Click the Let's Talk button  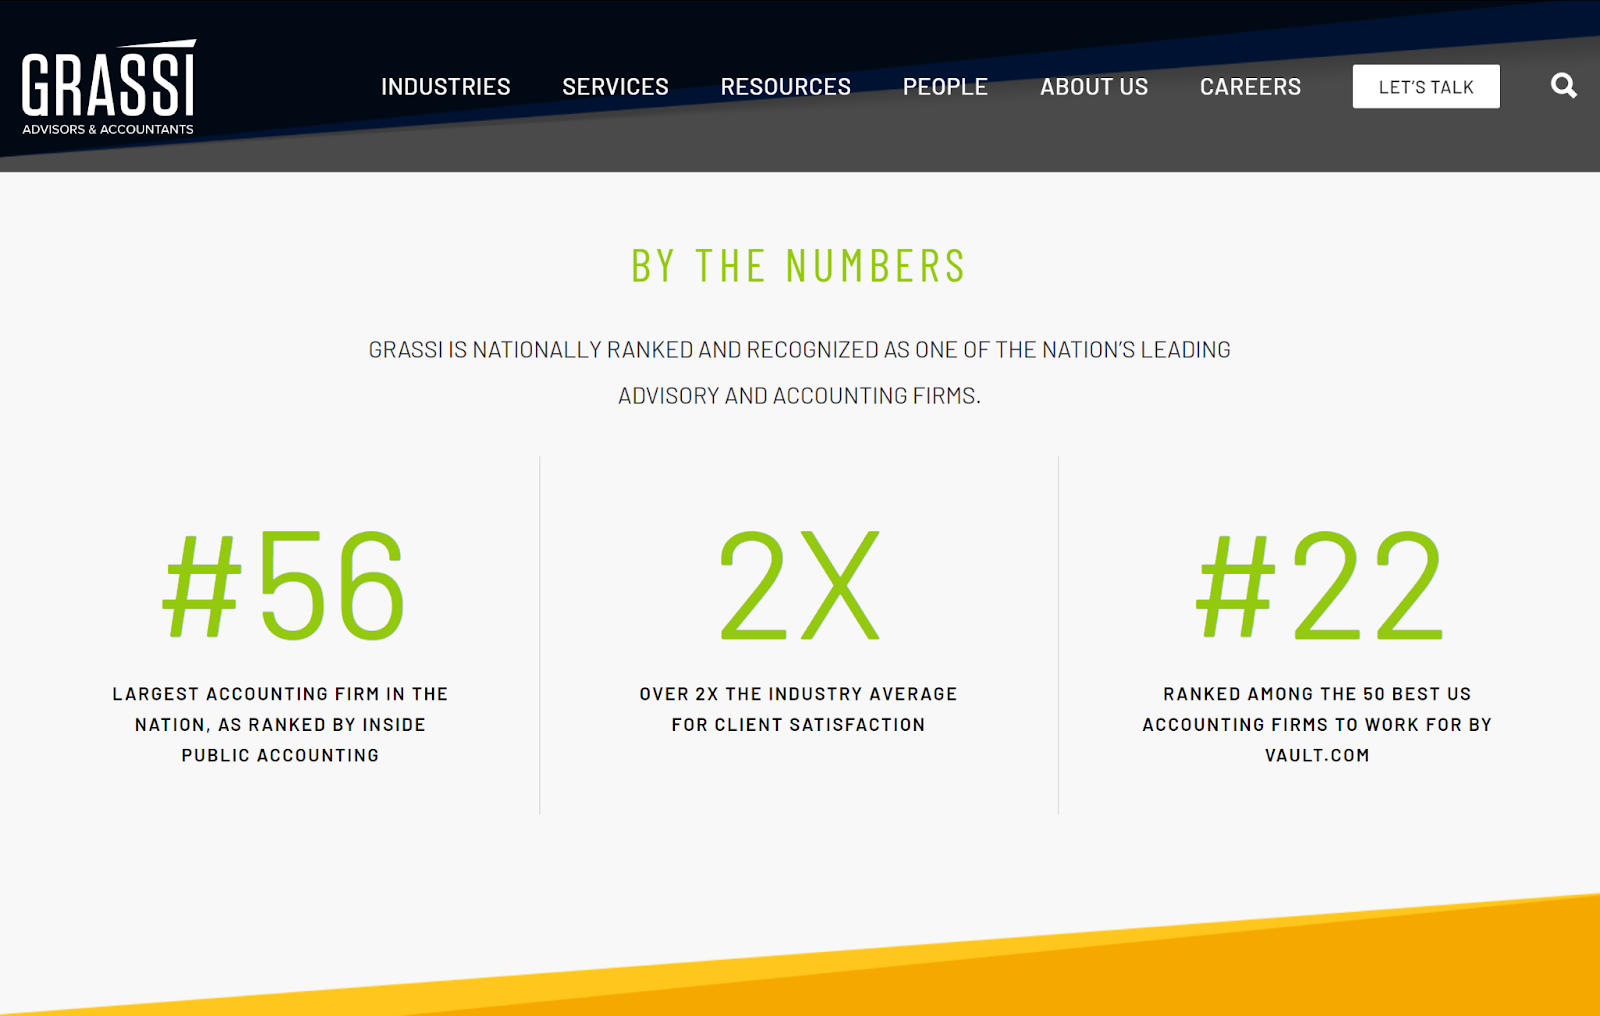1426,87
